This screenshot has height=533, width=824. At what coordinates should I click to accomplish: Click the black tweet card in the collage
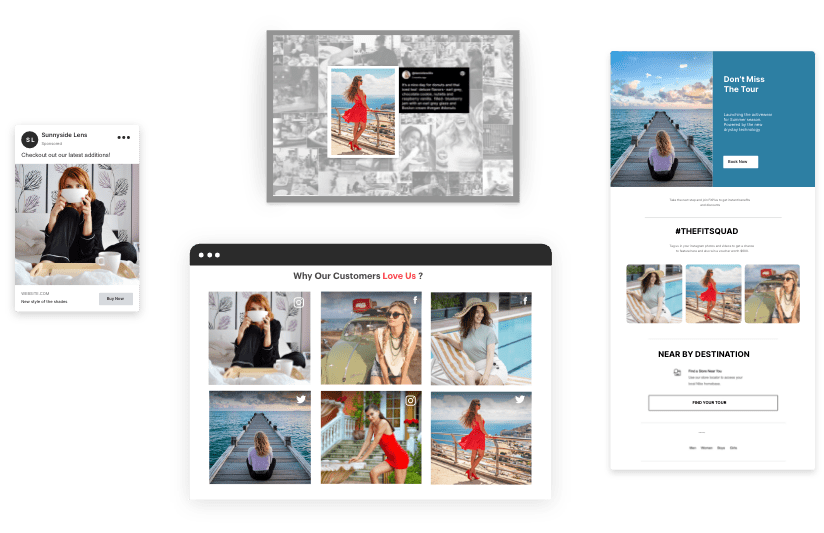(x=434, y=90)
